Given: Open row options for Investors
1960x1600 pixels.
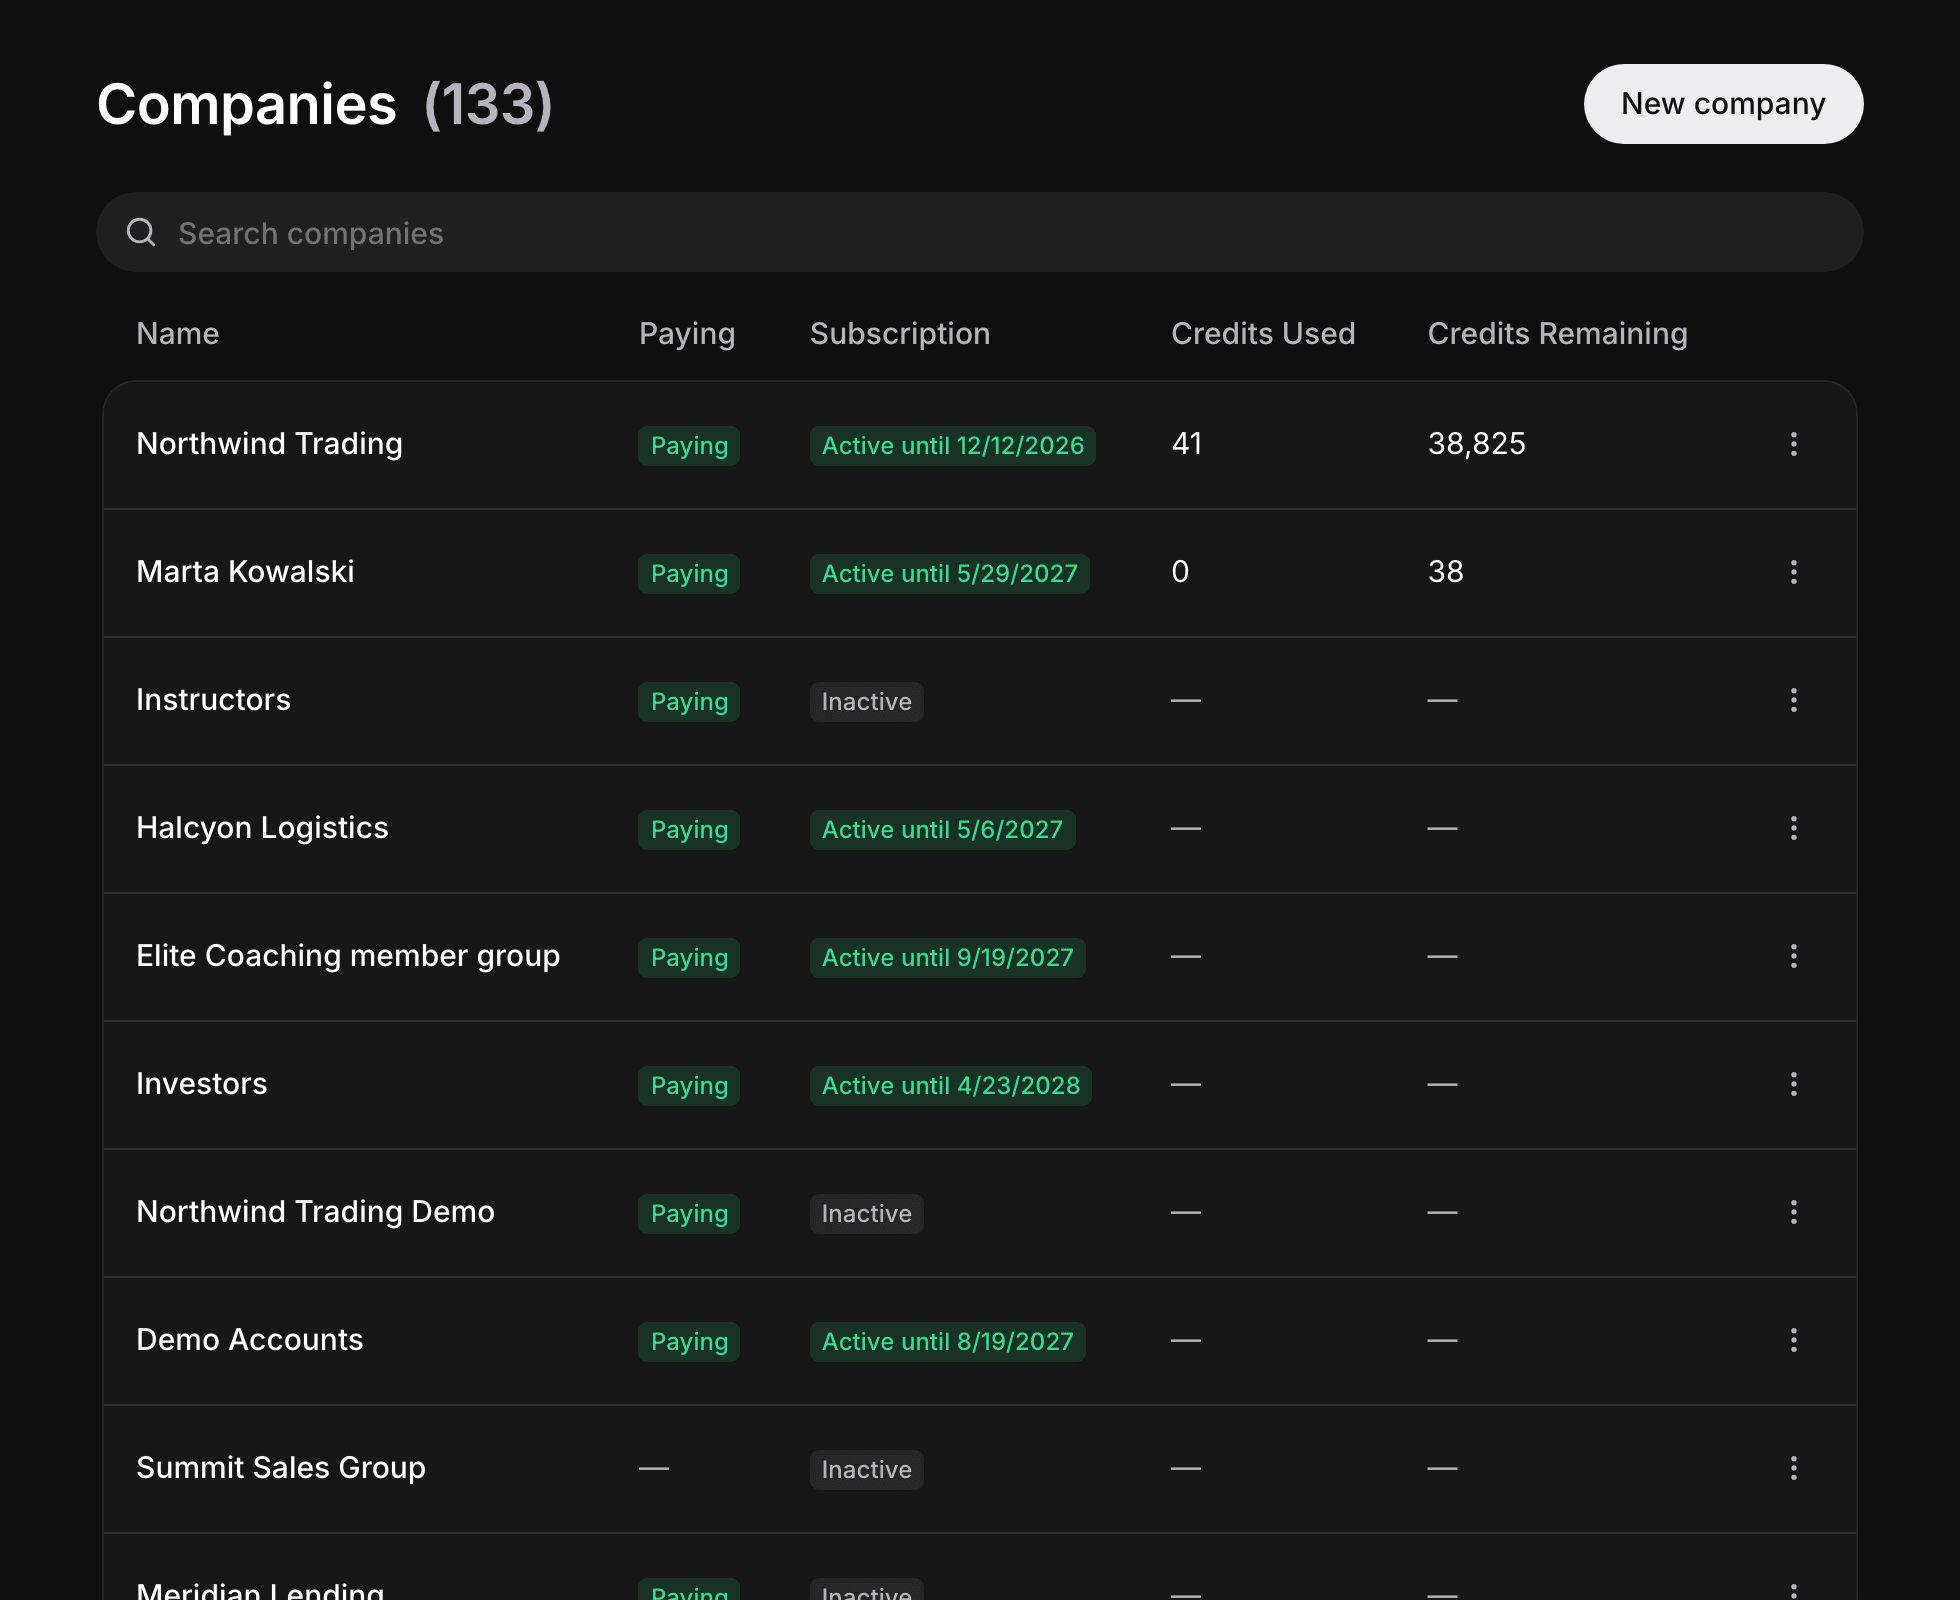Looking at the screenshot, I should [1793, 1084].
